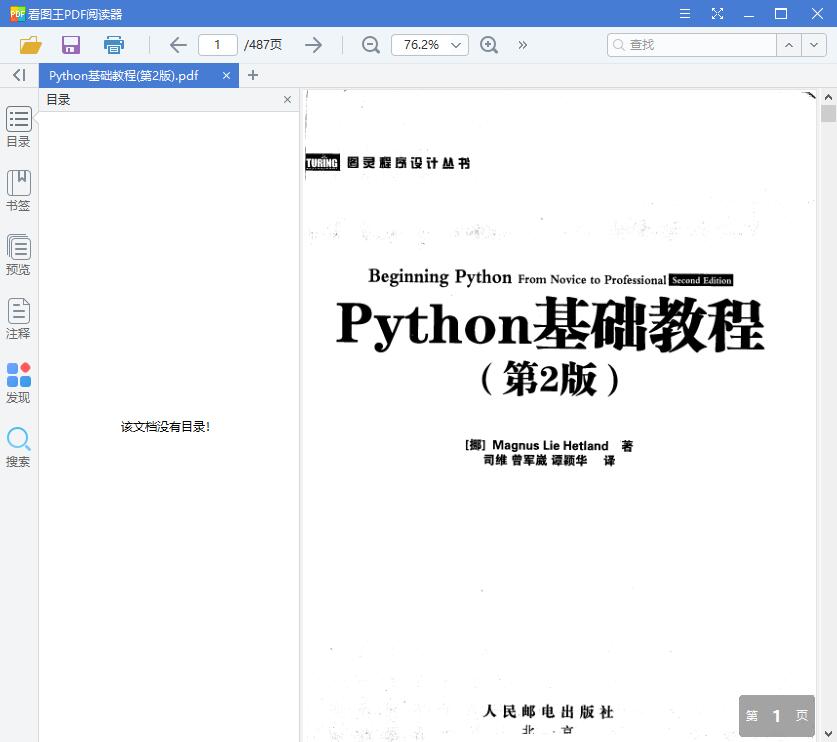Screen dimensions: 837x742
Task: Find next match with down arrow
Action: 814,45
